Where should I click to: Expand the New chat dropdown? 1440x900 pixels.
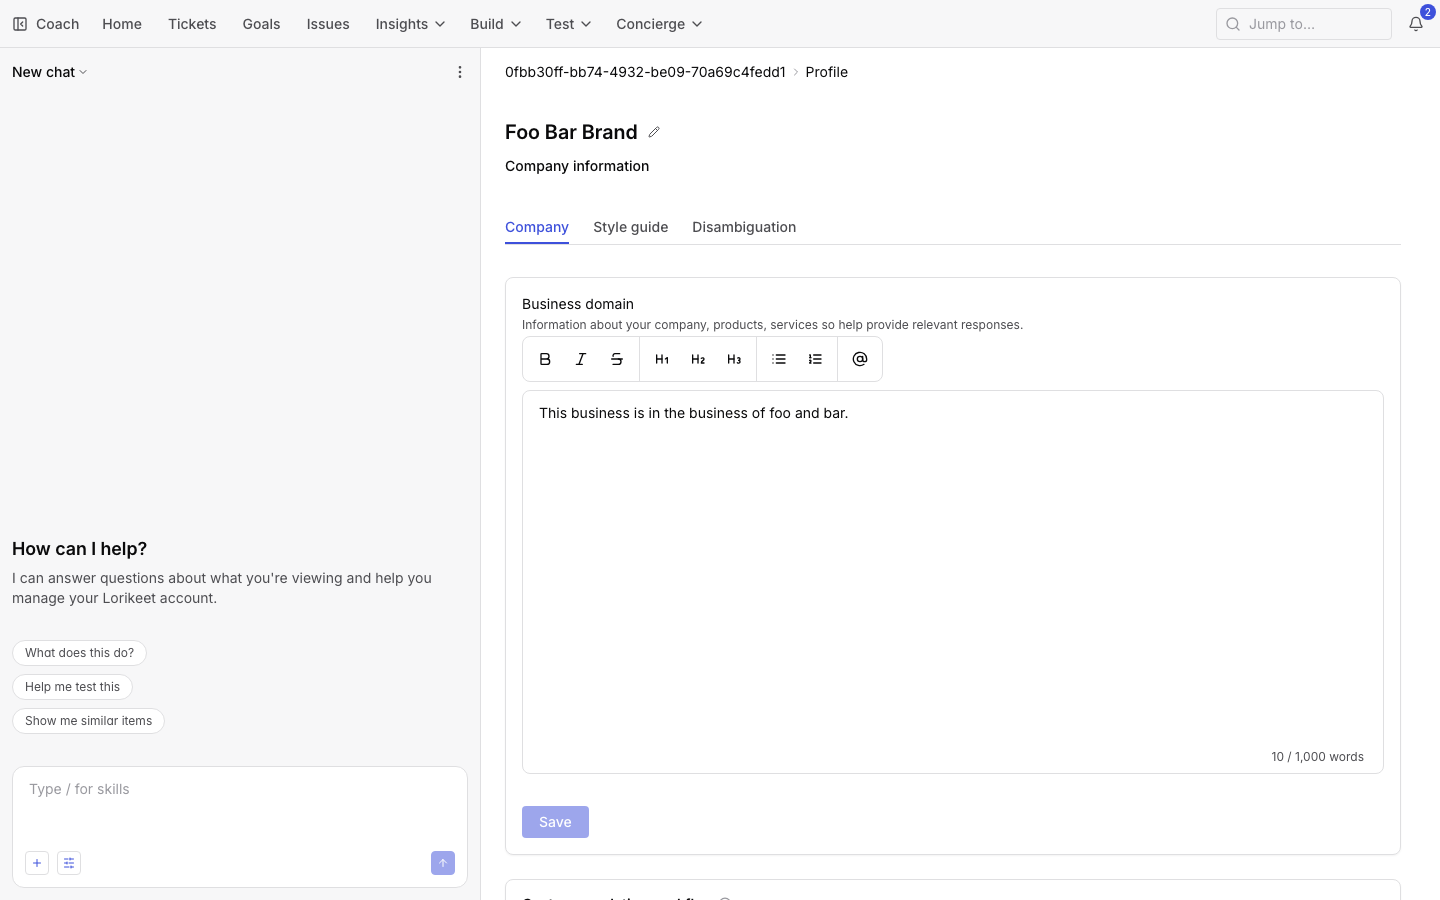coord(50,72)
